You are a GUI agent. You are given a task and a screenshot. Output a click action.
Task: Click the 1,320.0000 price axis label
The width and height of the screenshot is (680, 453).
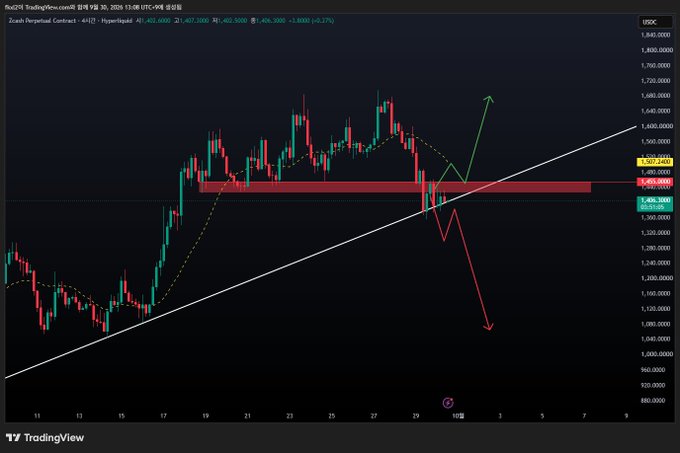[655, 233]
